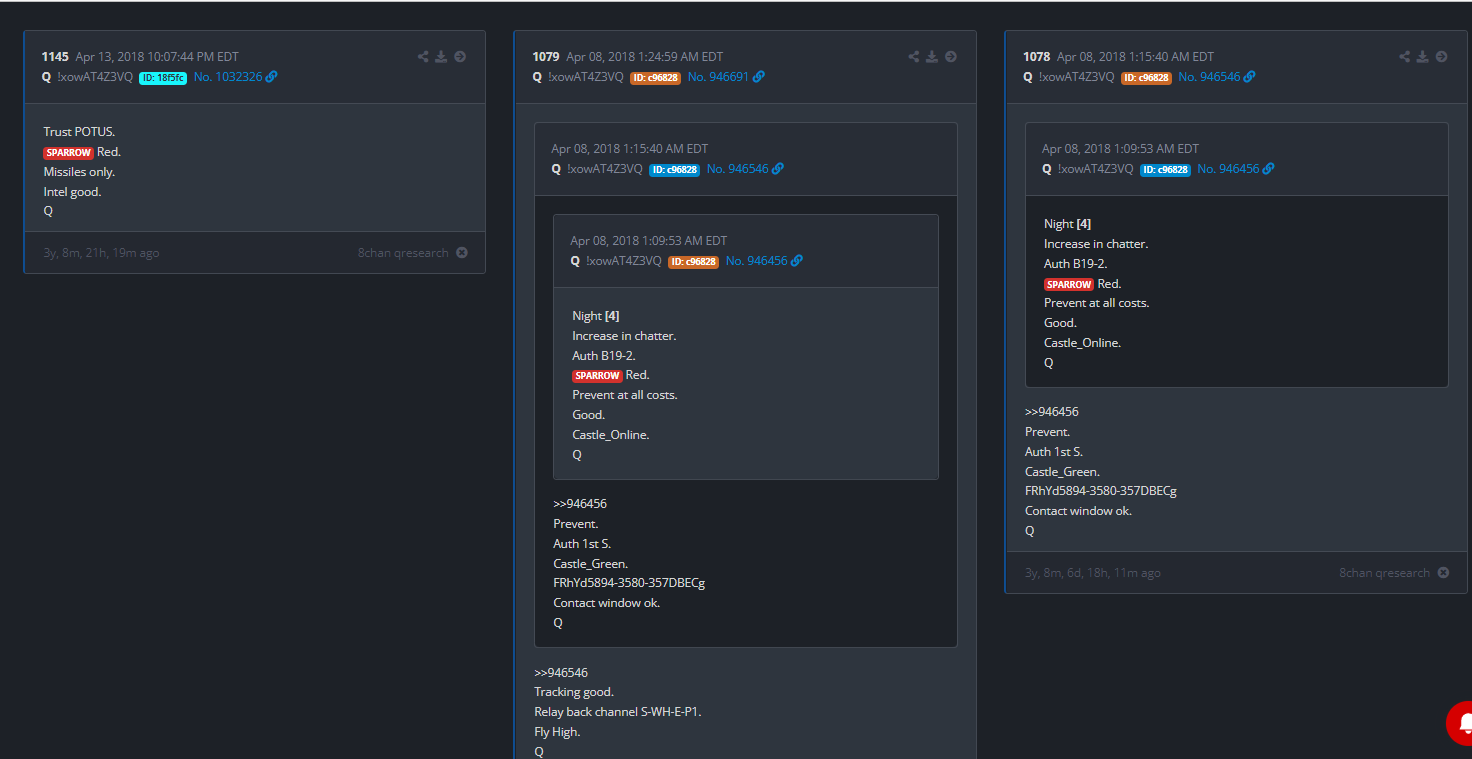The height and width of the screenshot is (759, 1472).
Task: Click chain icon beside No. 946456 inside post 1079
Action: tap(797, 261)
